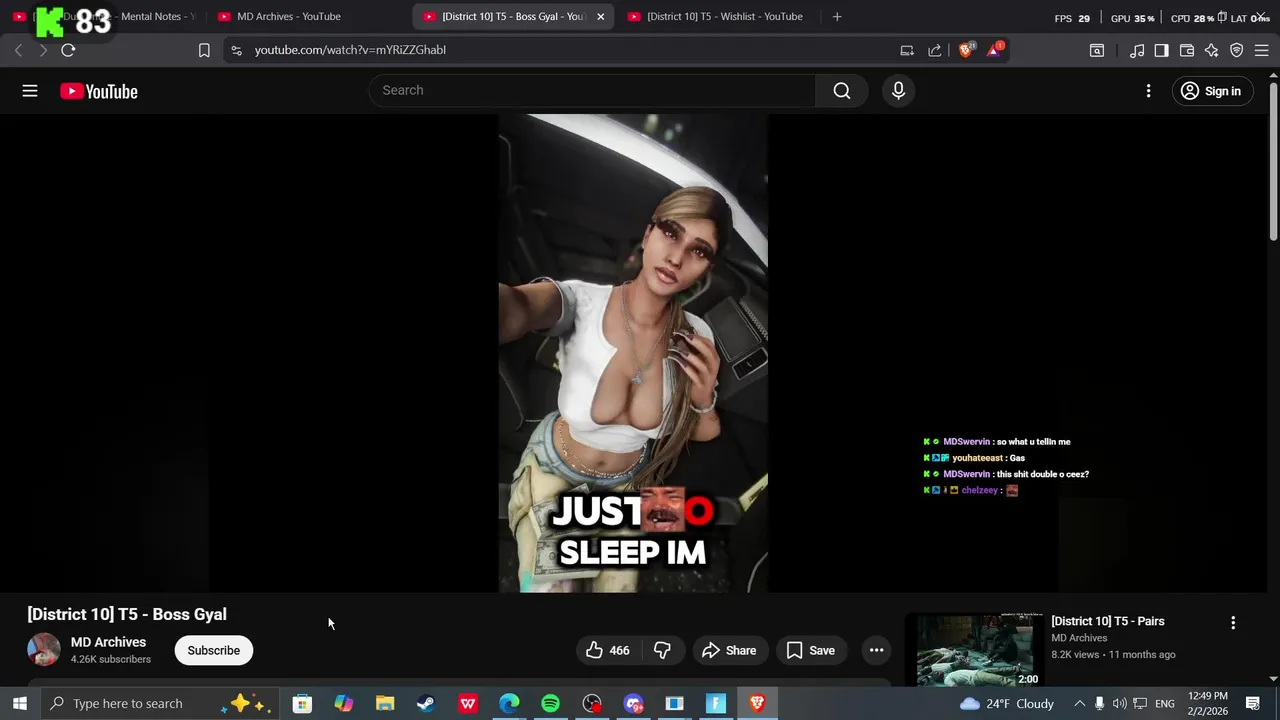Open the ENG language input indicator
This screenshot has width=1280, height=720.
coord(1165,704)
